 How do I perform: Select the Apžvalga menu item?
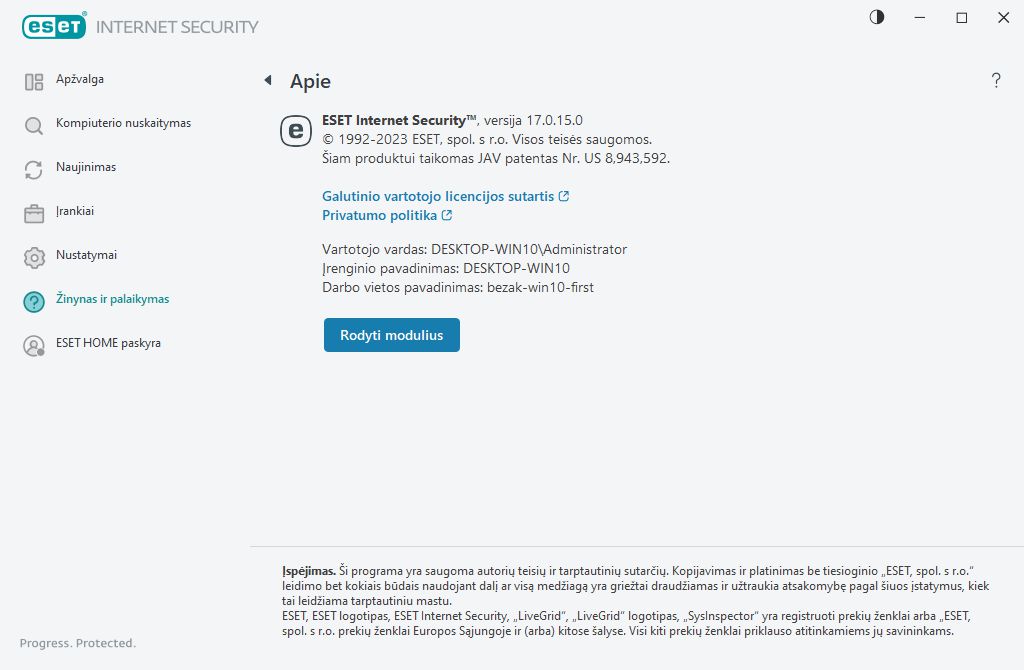80,79
